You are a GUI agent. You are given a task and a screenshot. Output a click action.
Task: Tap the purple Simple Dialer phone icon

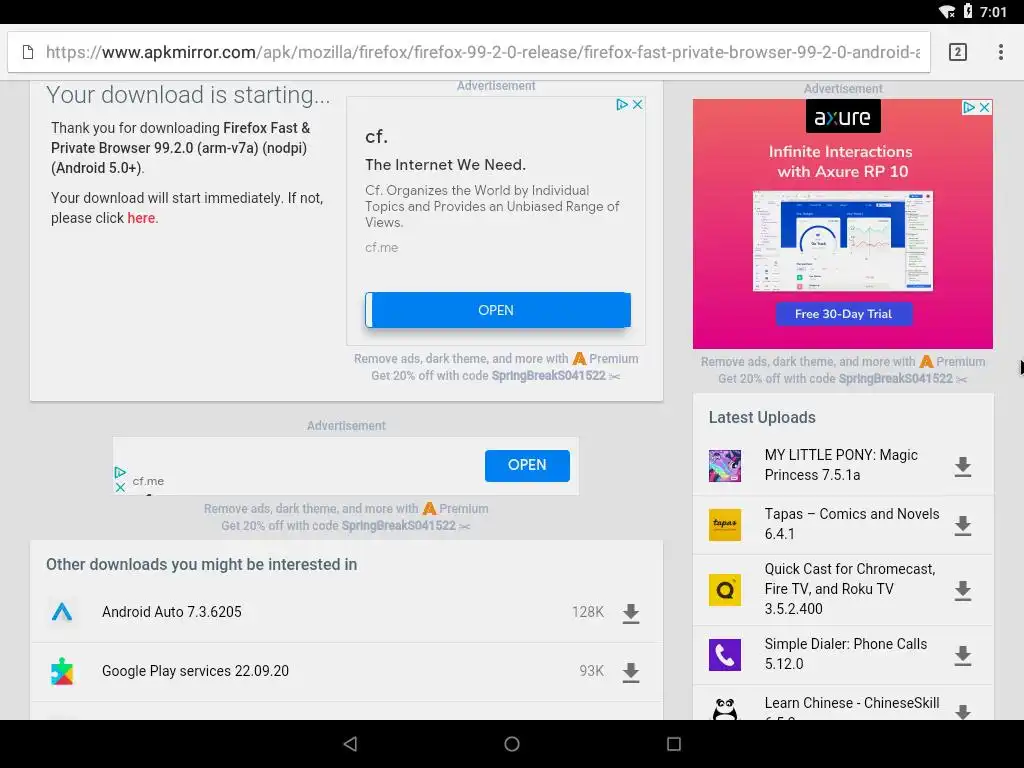725,654
